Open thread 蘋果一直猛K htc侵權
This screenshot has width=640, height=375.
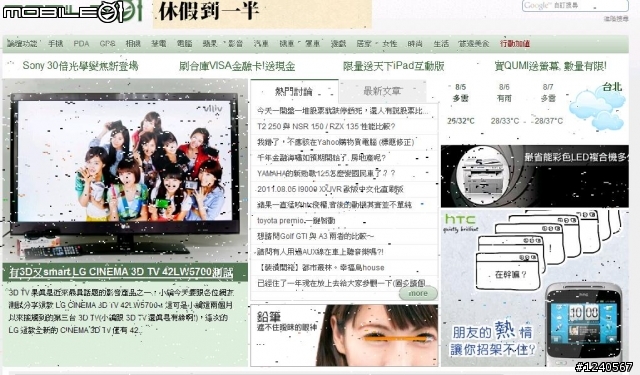(x=334, y=205)
